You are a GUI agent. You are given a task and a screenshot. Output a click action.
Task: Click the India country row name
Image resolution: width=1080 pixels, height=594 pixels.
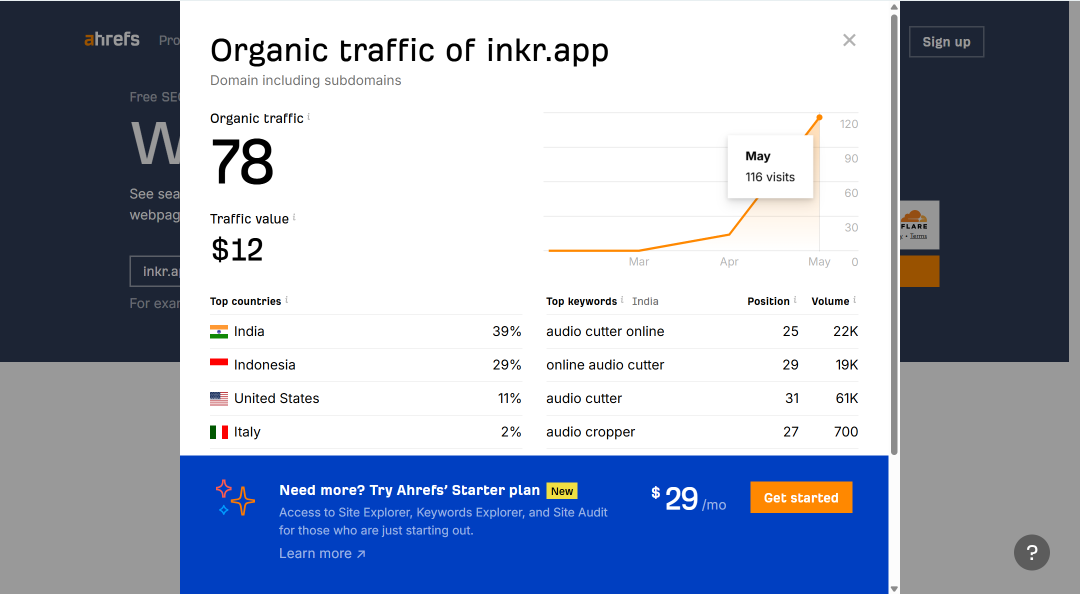click(x=249, y=331)
